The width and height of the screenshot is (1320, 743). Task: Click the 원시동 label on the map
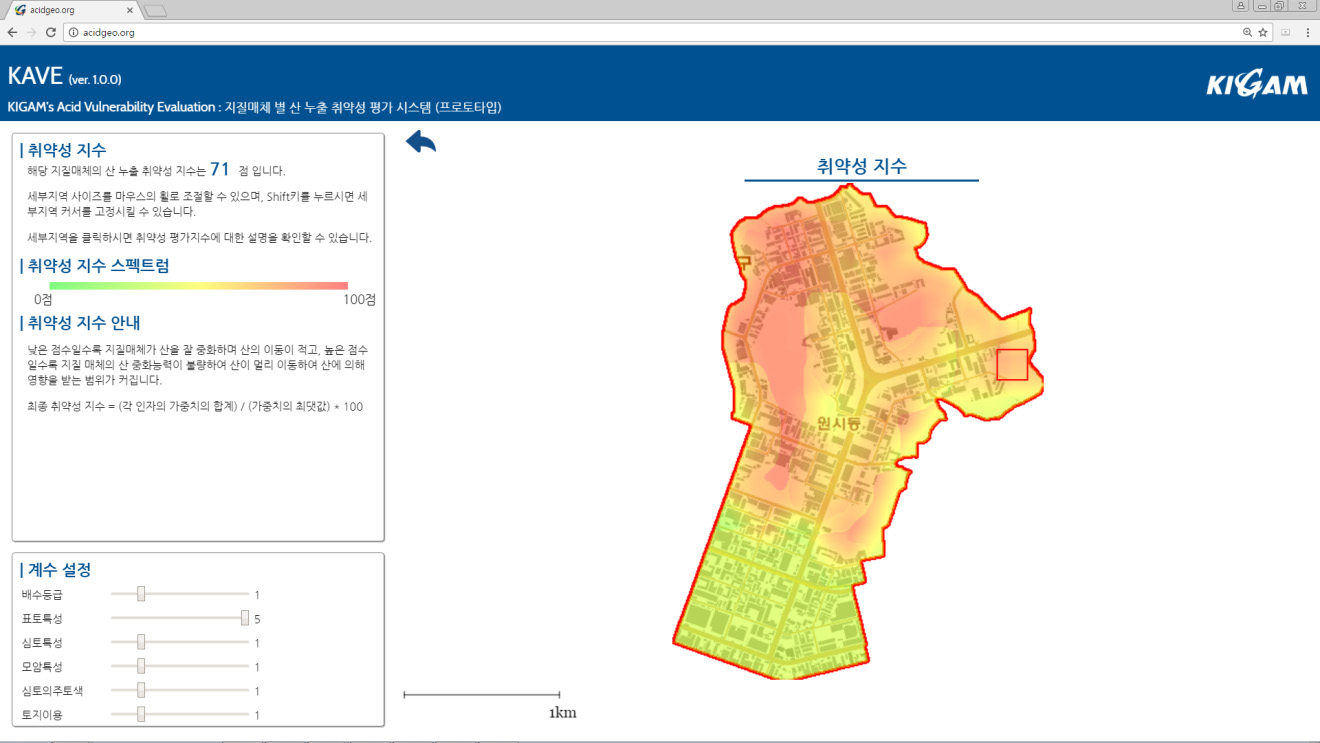(838, 424)
